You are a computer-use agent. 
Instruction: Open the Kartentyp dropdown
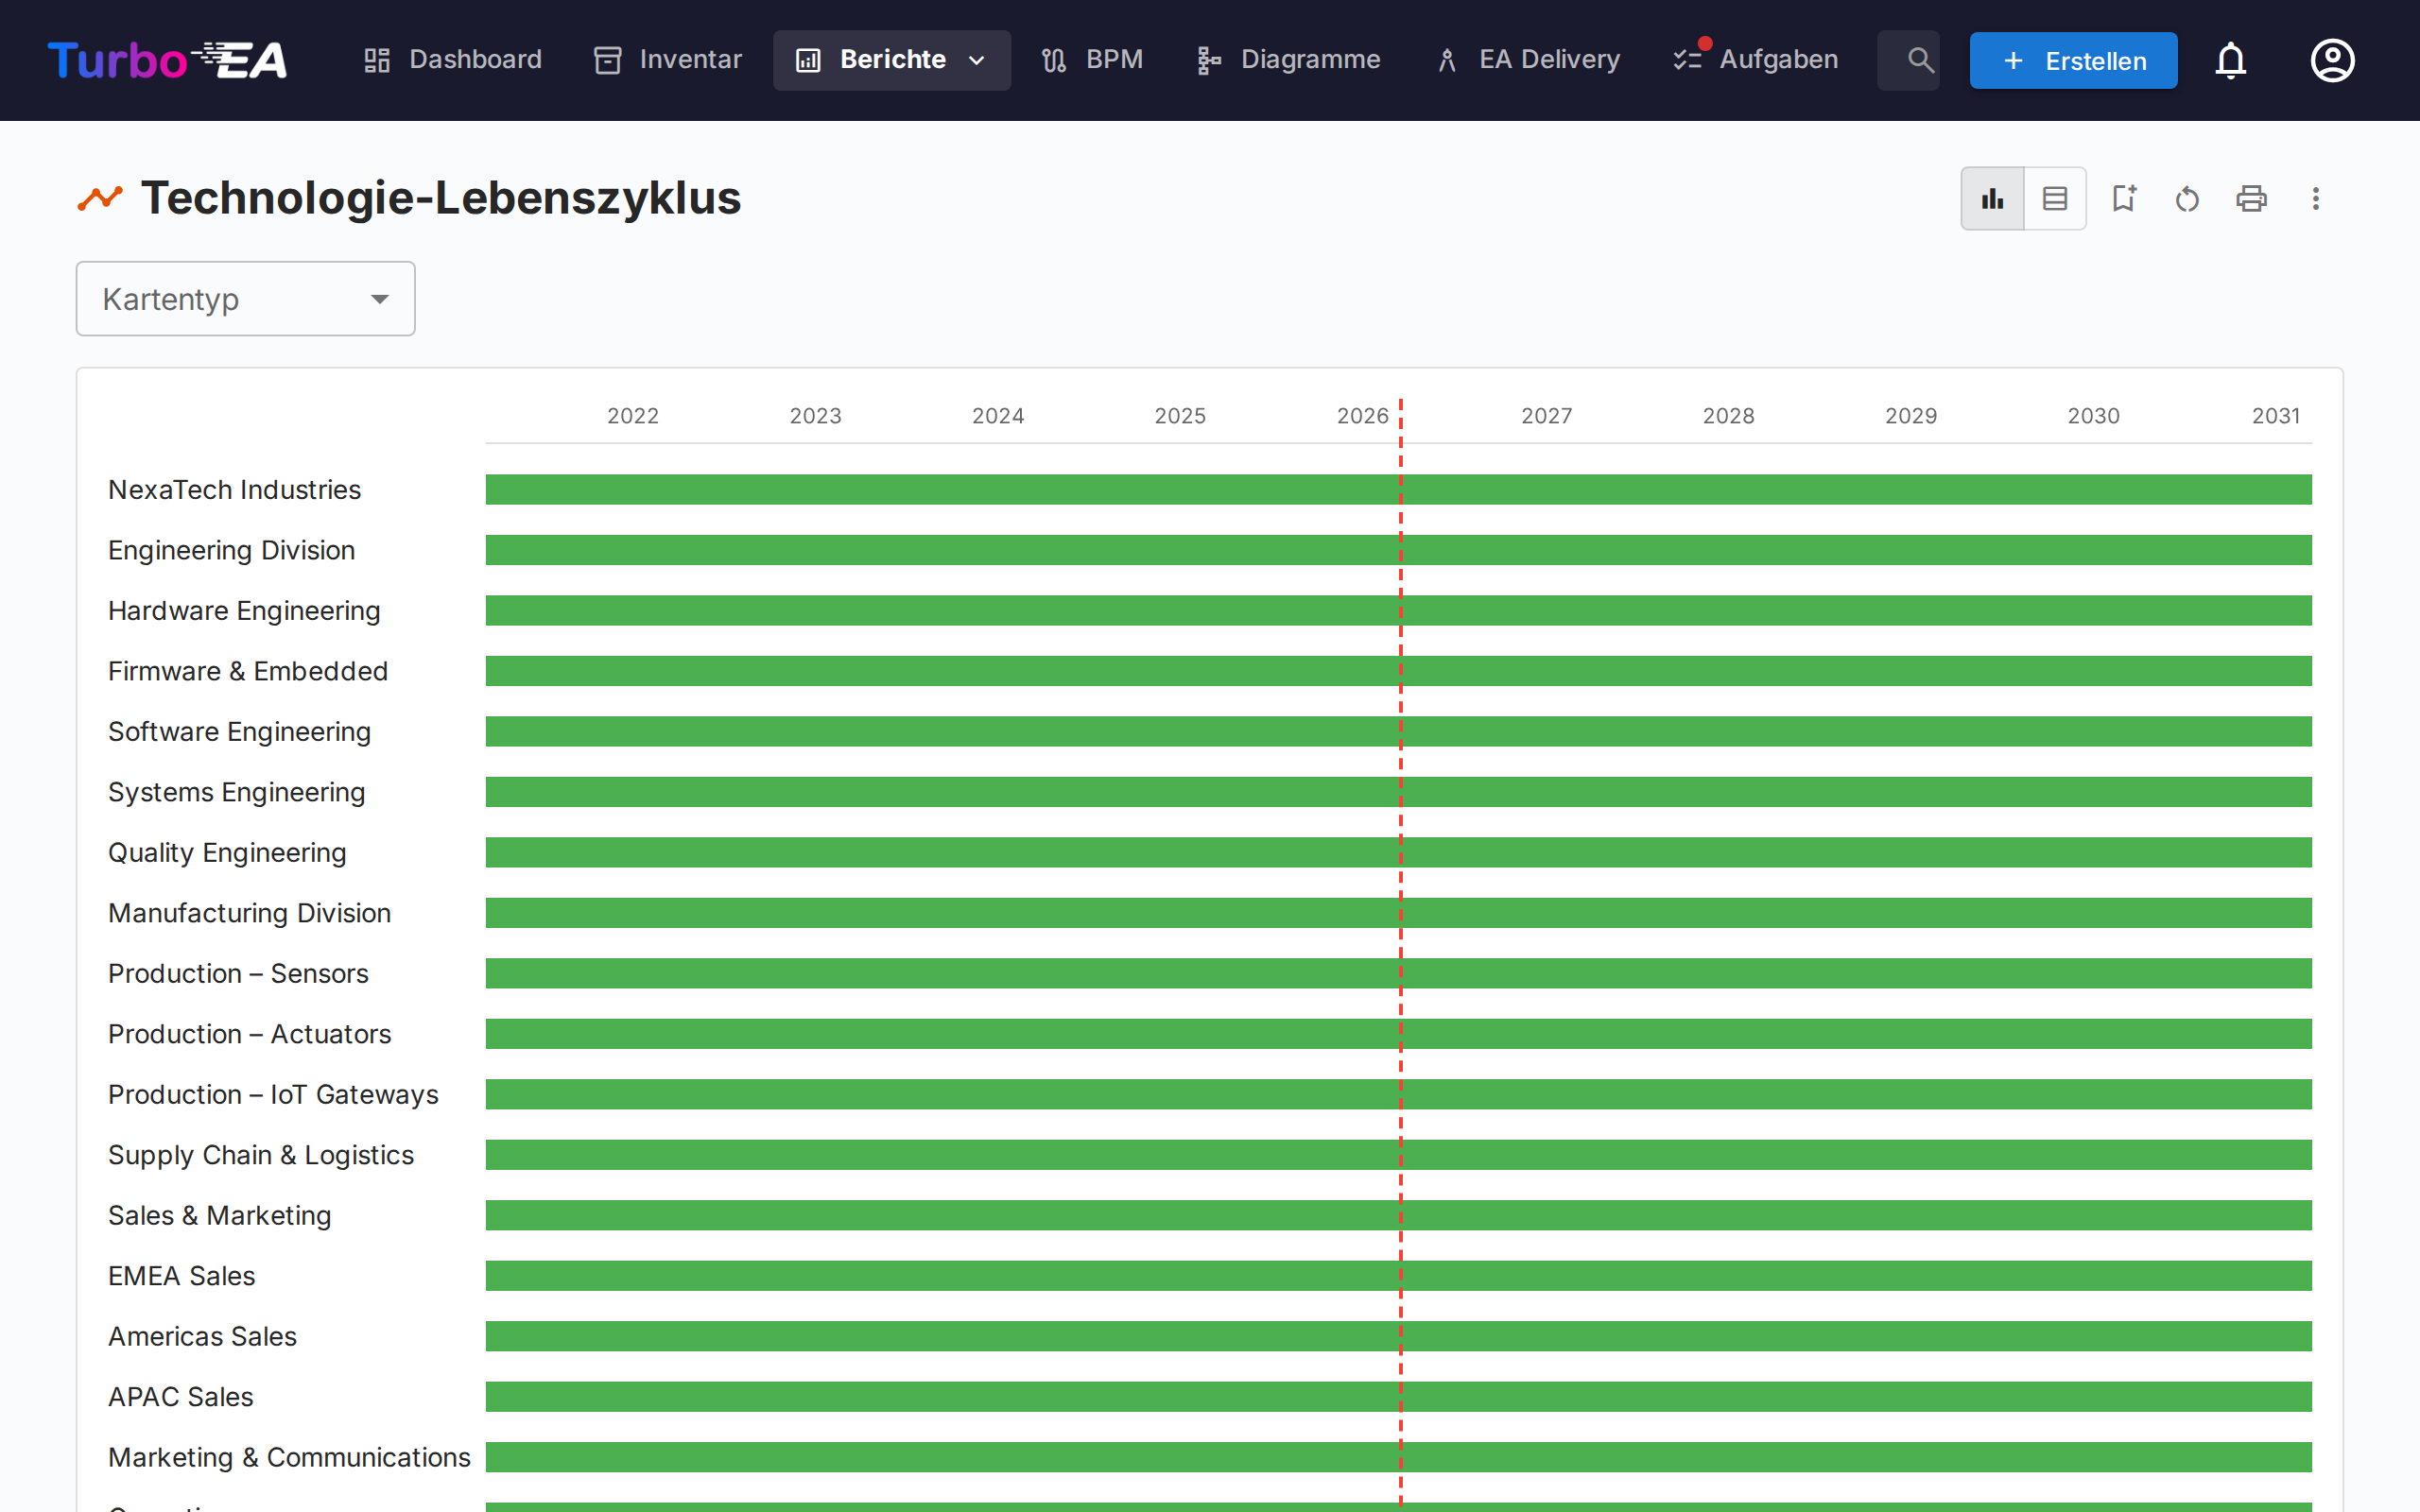pyautogui.click(x=245, y=299)
